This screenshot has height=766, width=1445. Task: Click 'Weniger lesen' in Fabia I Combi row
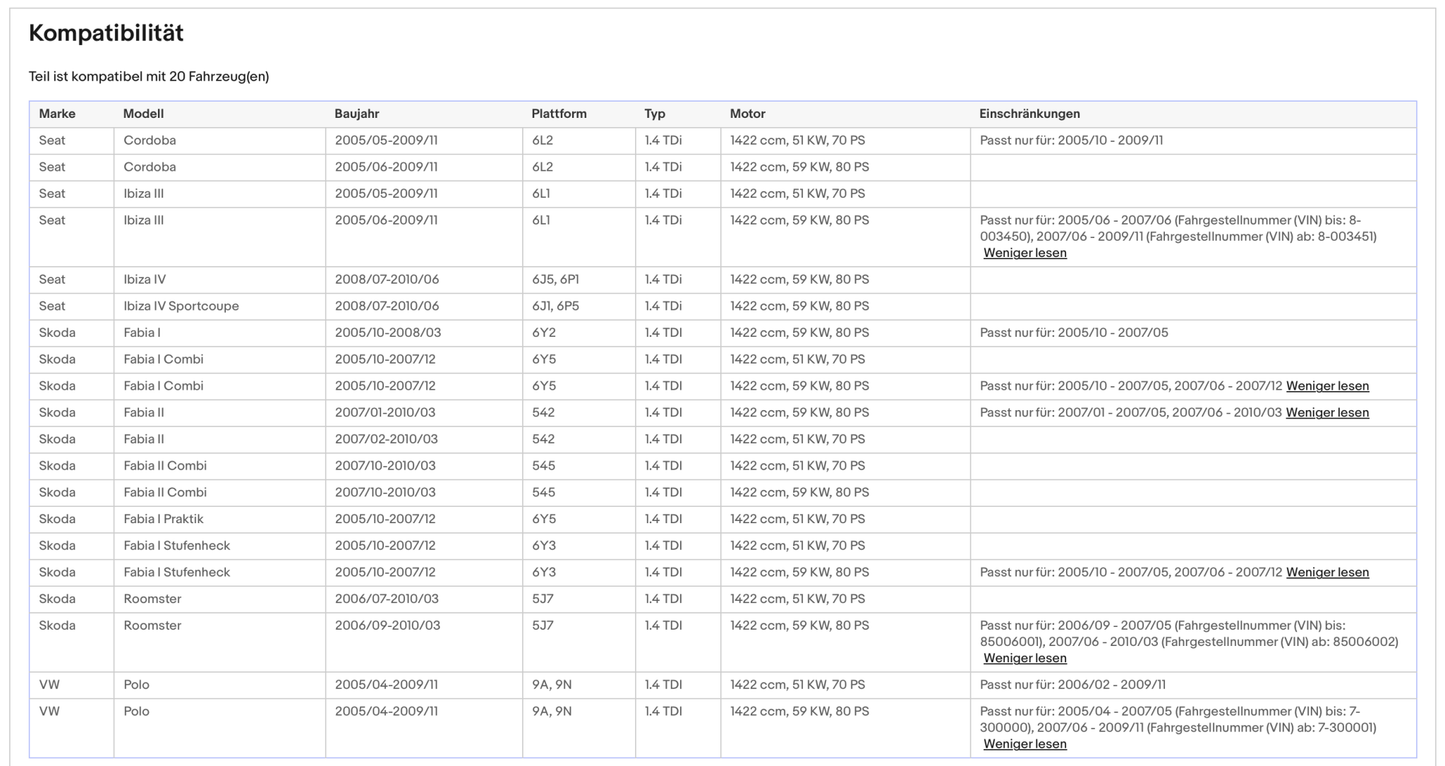point(1327,386)
